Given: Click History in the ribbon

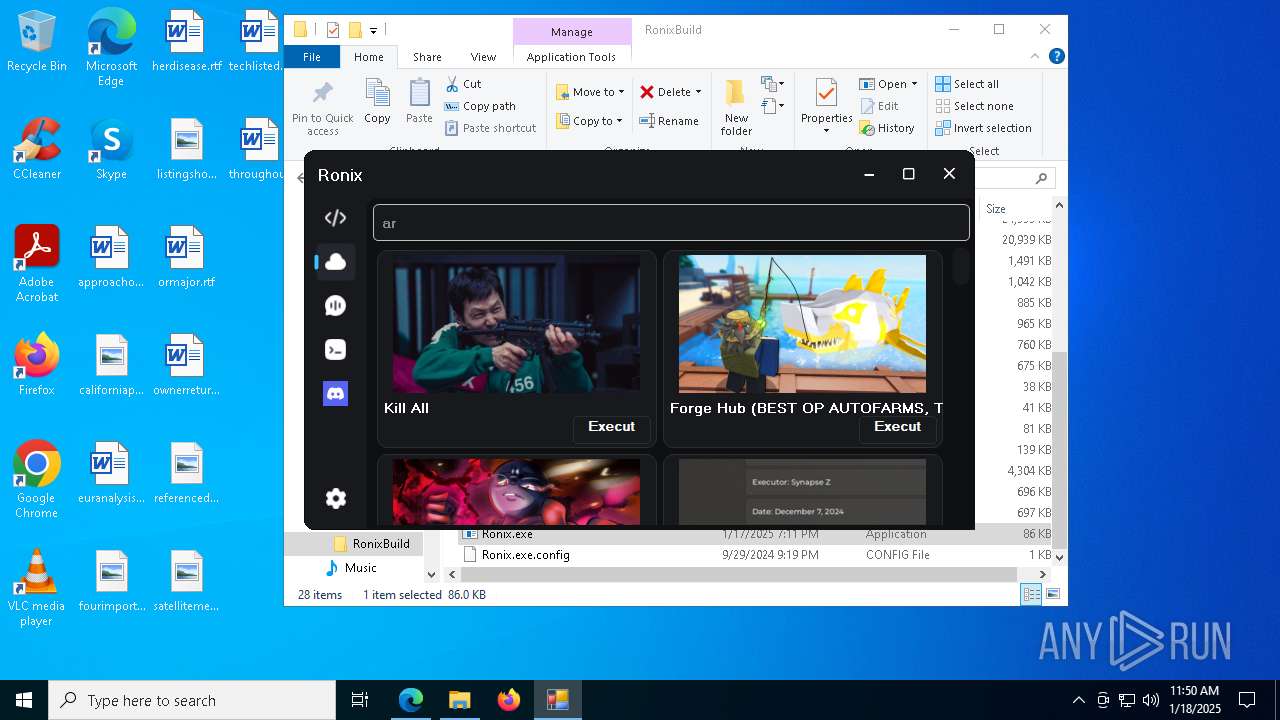Looking at the screenshot, I should (x=887, y=128).
